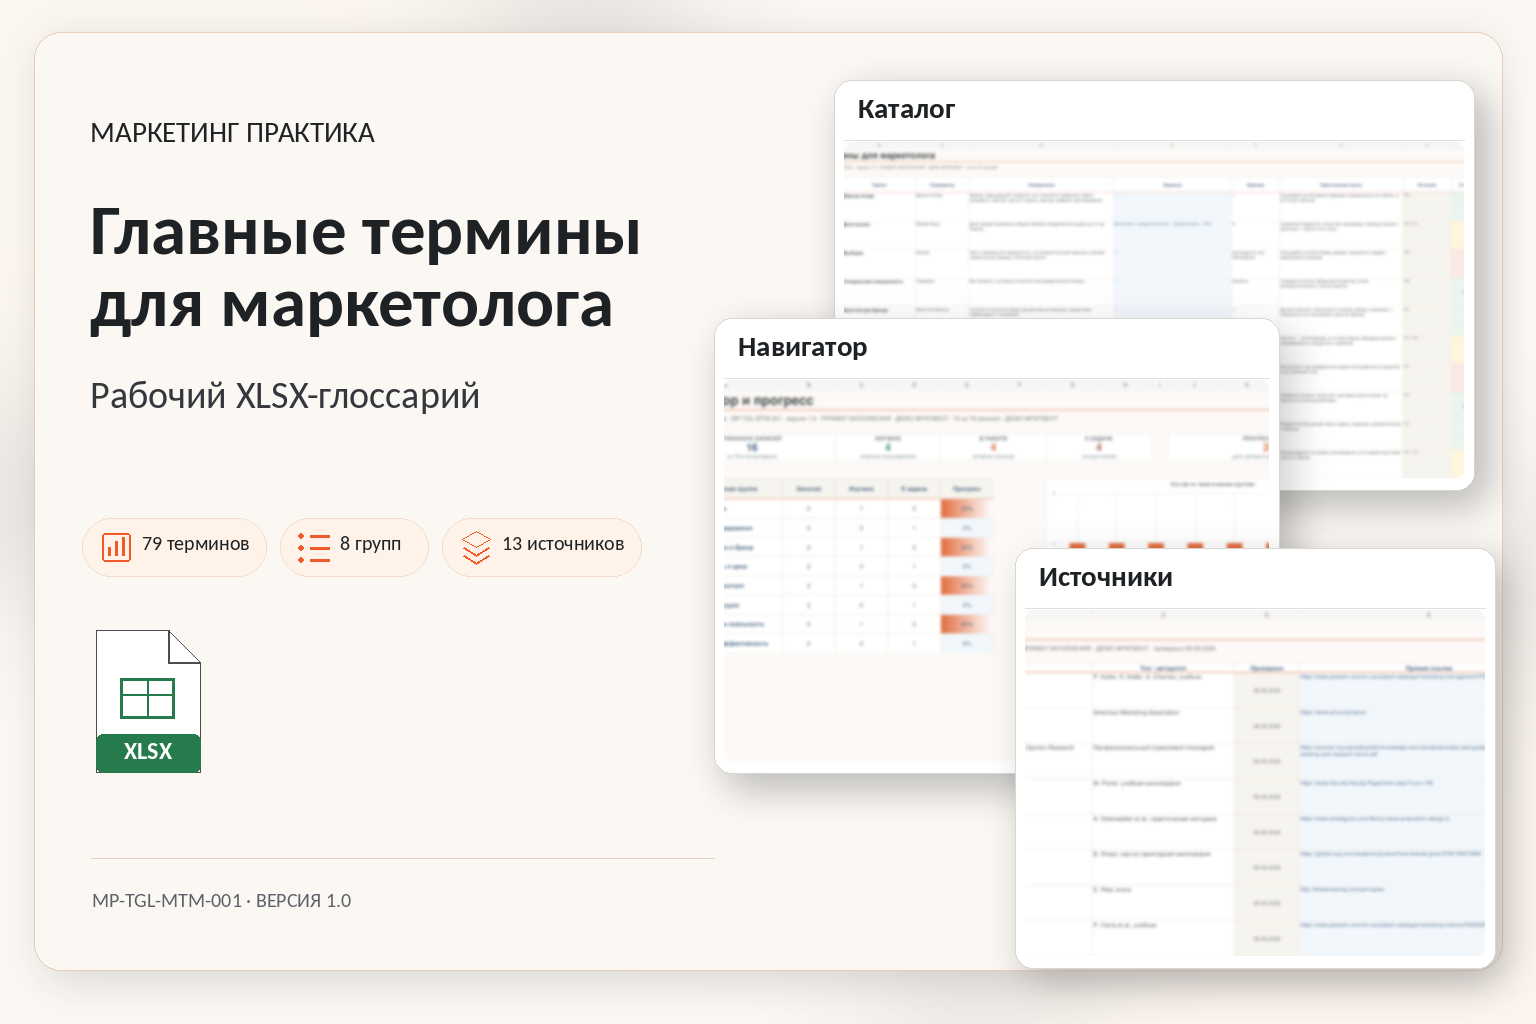Click the subtitle Рабочий XLSX-глоссарий
1536x1024 pixels.
(x=285, y=396)
